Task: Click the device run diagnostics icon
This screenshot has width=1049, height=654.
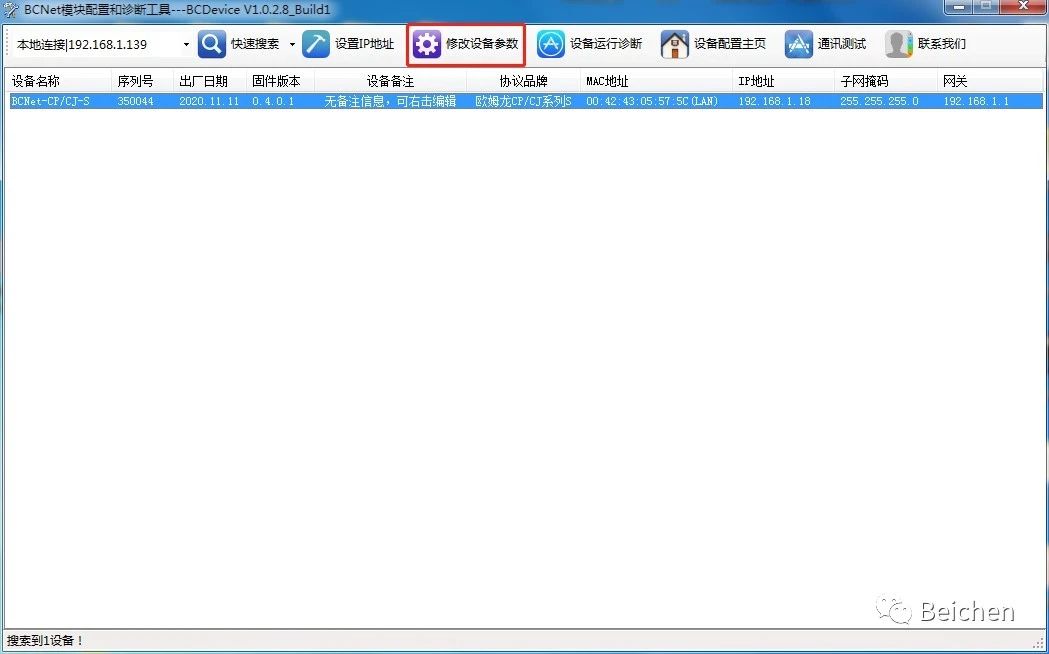Action: tap(551, 44)
